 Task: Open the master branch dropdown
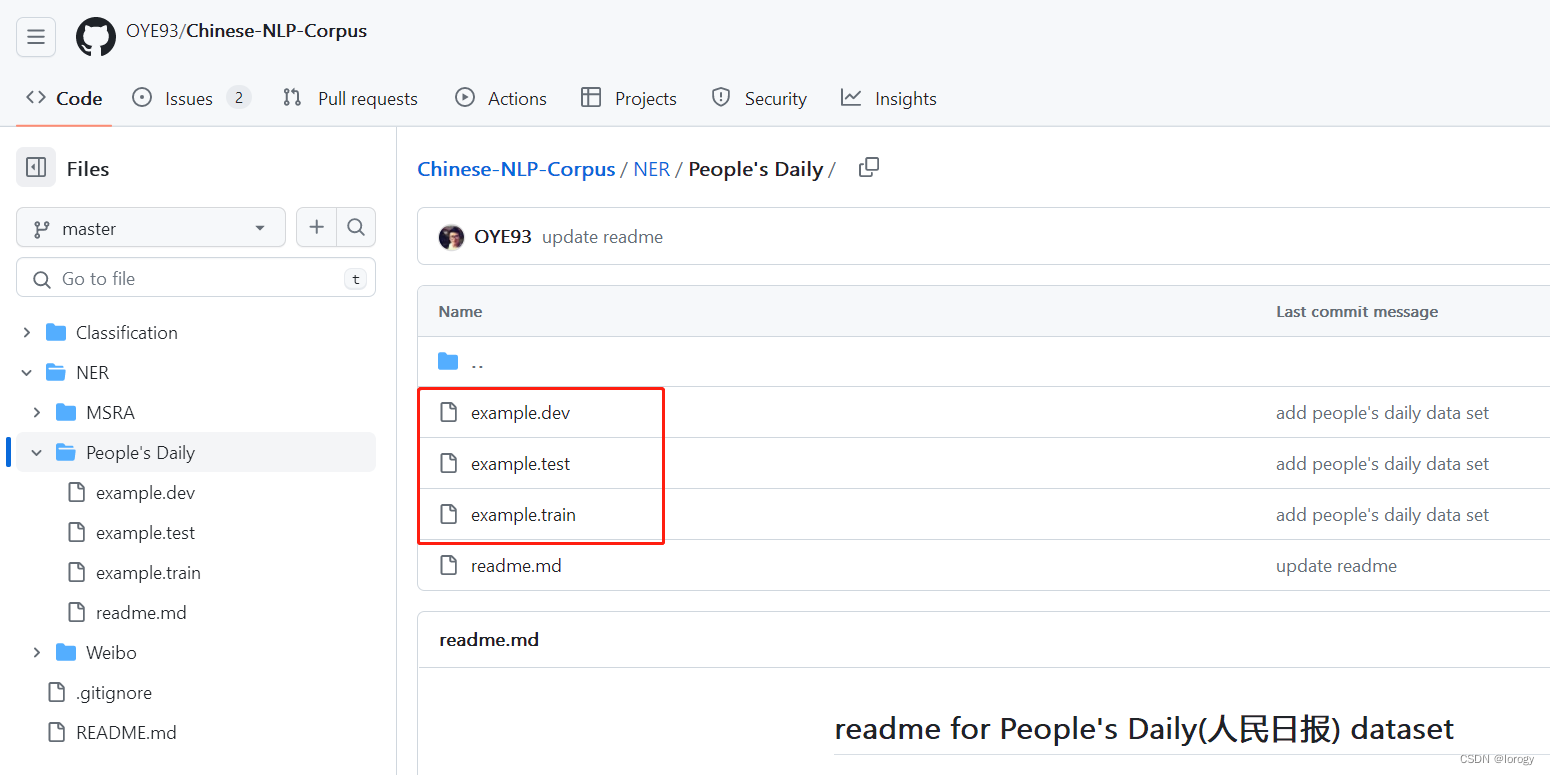151,228
